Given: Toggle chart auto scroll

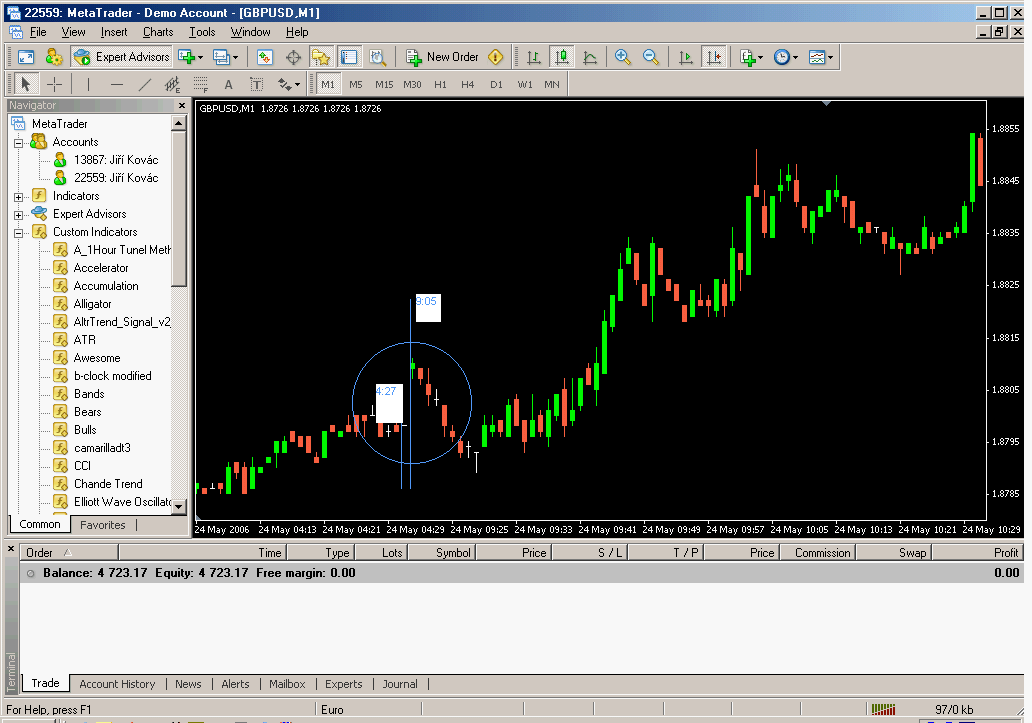Looking at the screenshot, I should pyautogui.click(x=685, y=57).
